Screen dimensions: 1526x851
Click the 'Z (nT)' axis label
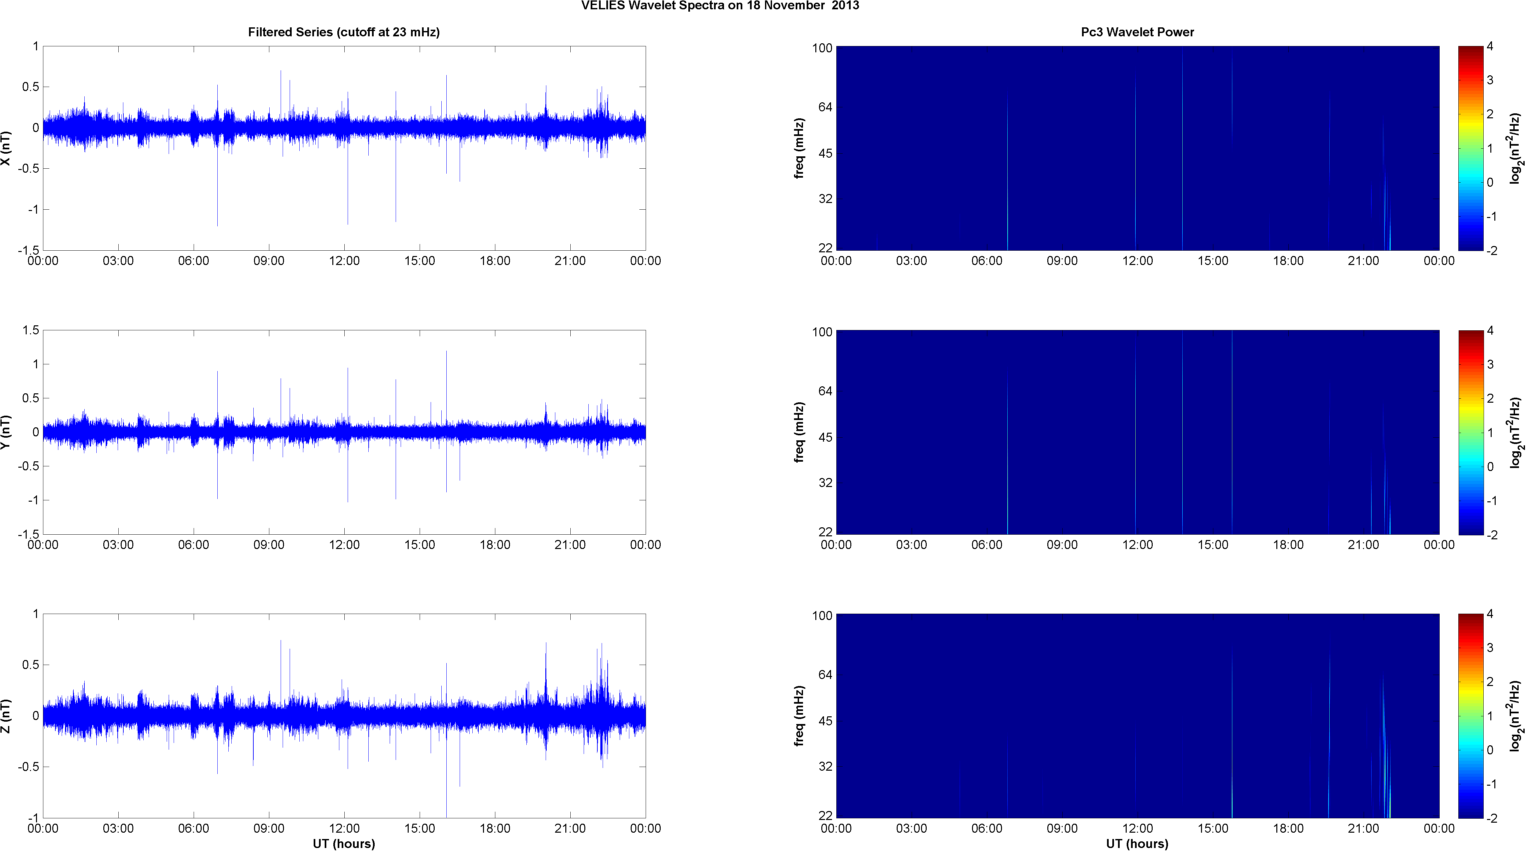pos(6,716)
